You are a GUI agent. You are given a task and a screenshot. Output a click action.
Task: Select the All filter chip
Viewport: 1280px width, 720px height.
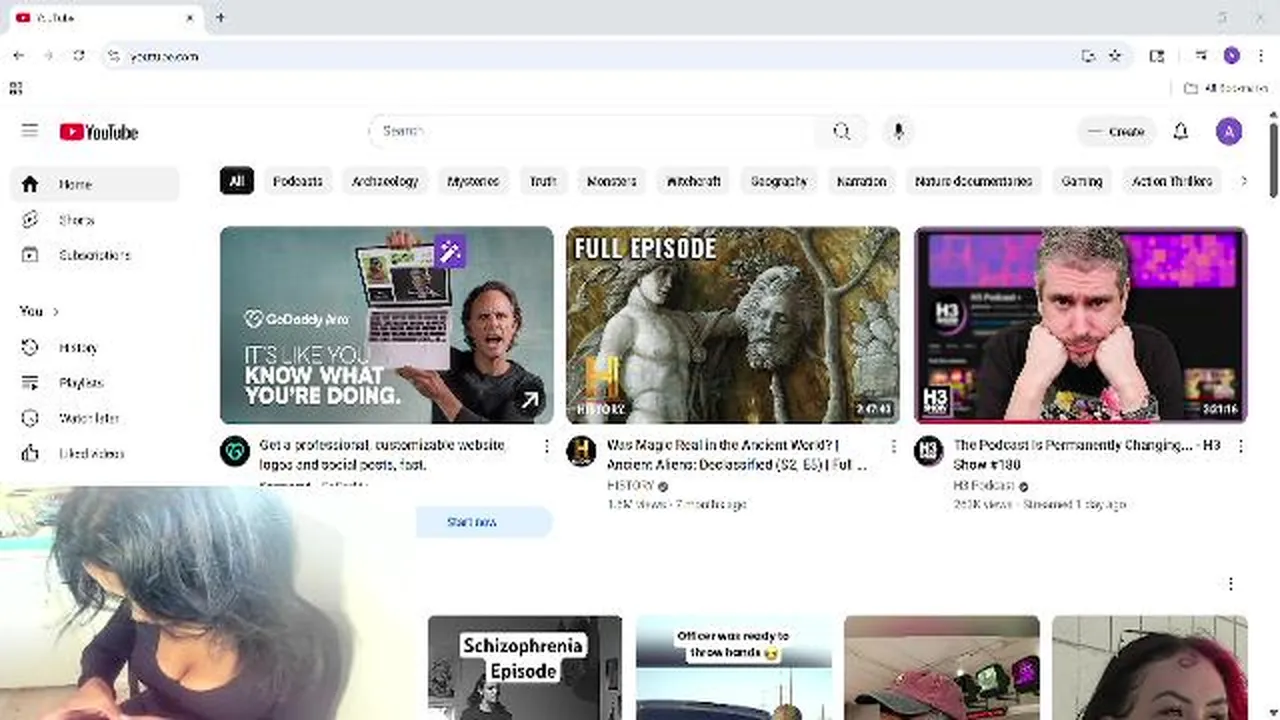[x=236, y=181]
